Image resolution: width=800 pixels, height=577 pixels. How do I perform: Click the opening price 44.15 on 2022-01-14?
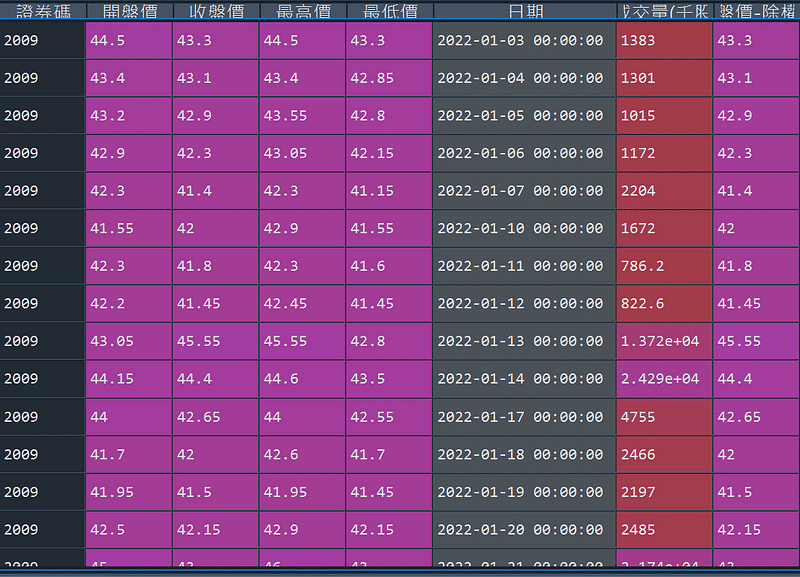coord(128,379)
